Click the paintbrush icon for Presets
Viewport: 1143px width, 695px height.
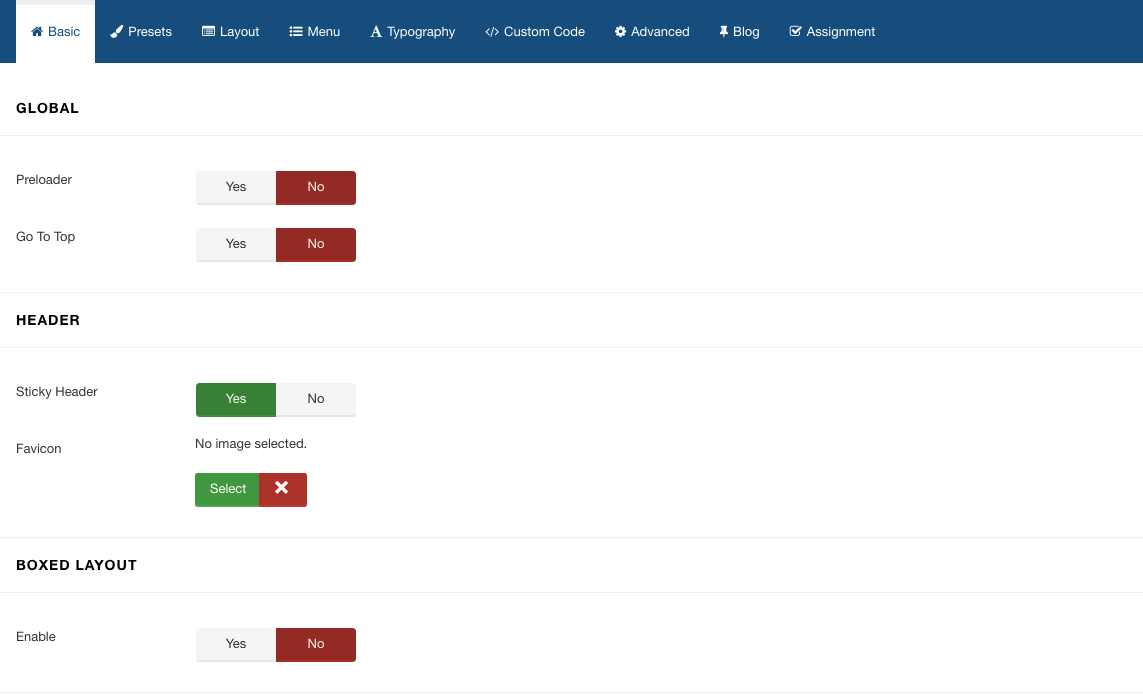tap(117, 32)
